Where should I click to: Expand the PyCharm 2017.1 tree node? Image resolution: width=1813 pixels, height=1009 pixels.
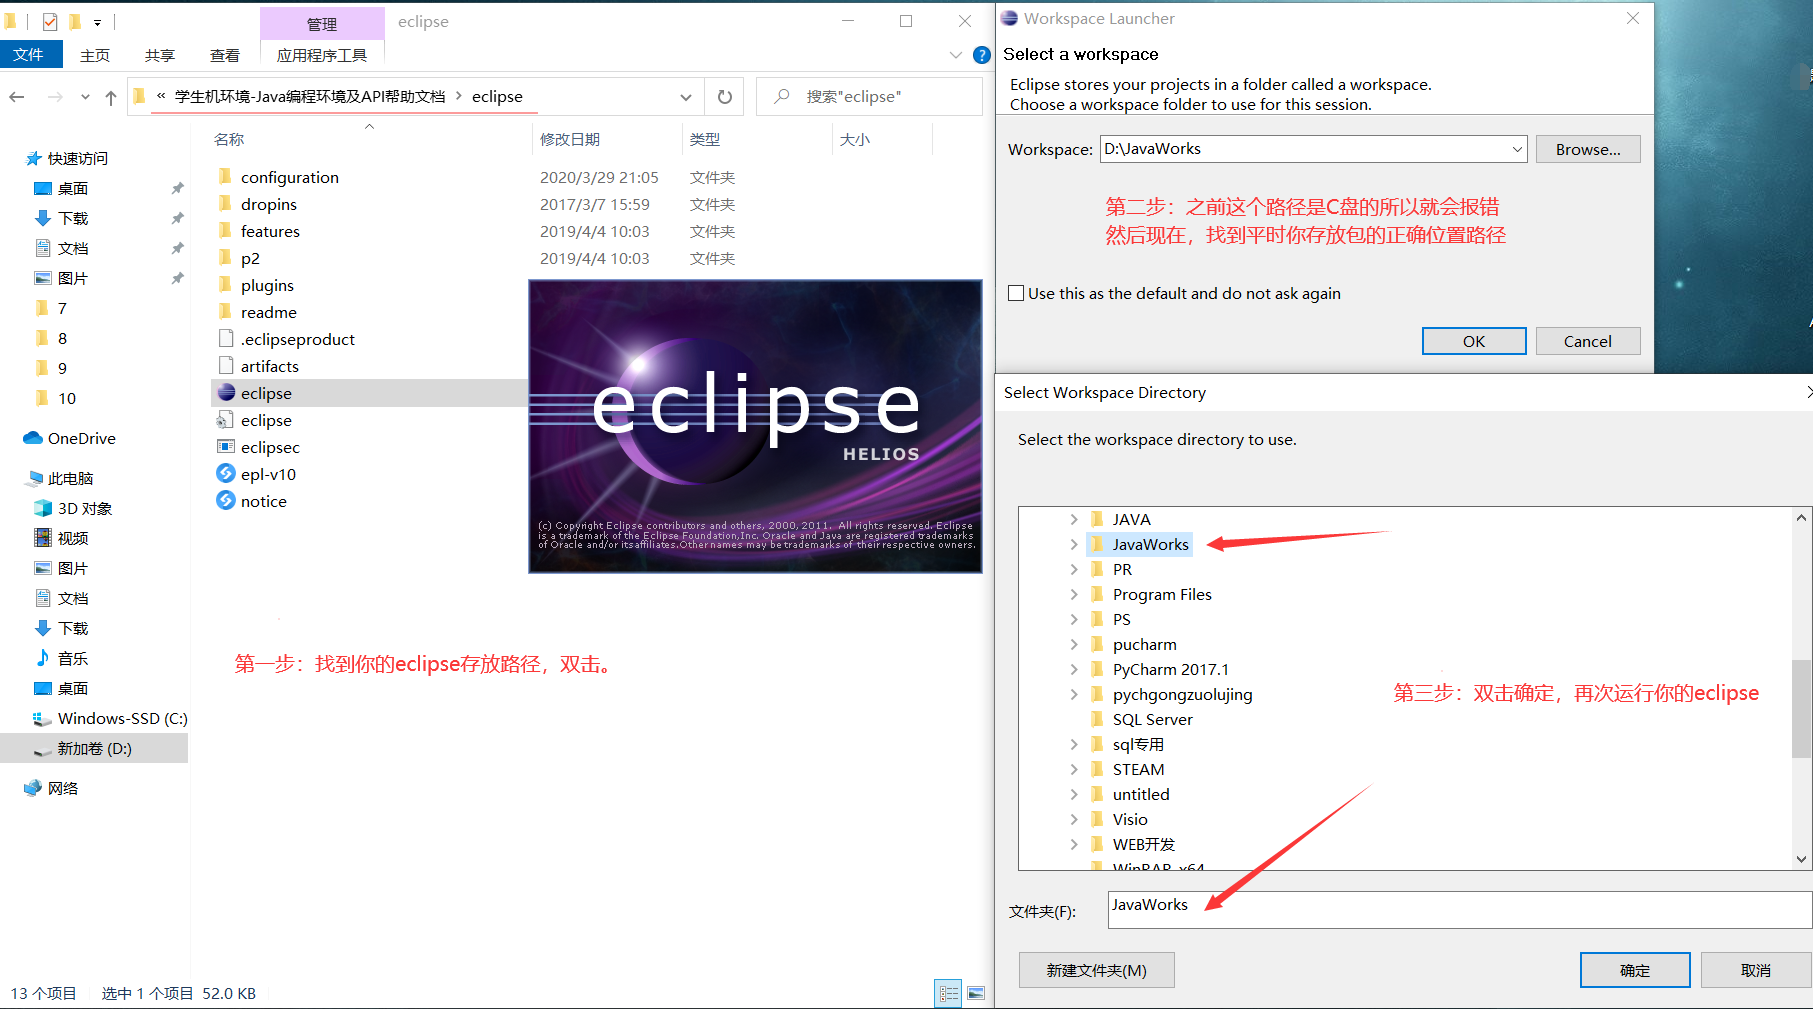coord(1074,669)
